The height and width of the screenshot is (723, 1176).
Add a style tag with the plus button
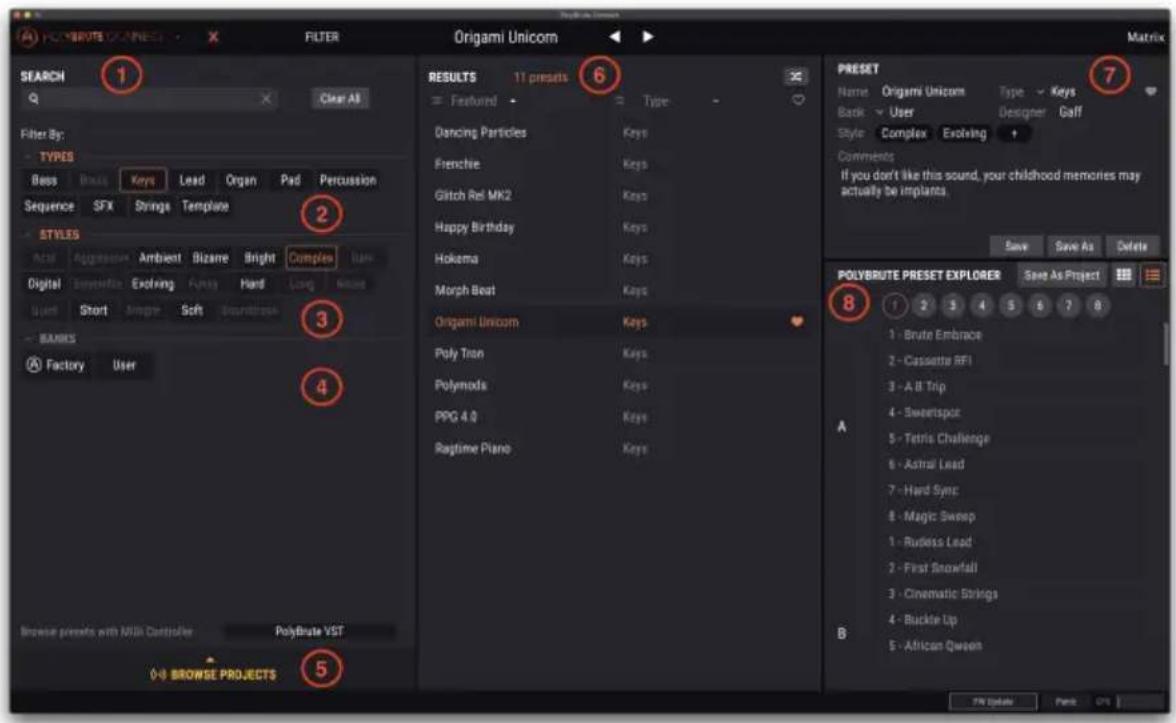(x=1014, y=134)
